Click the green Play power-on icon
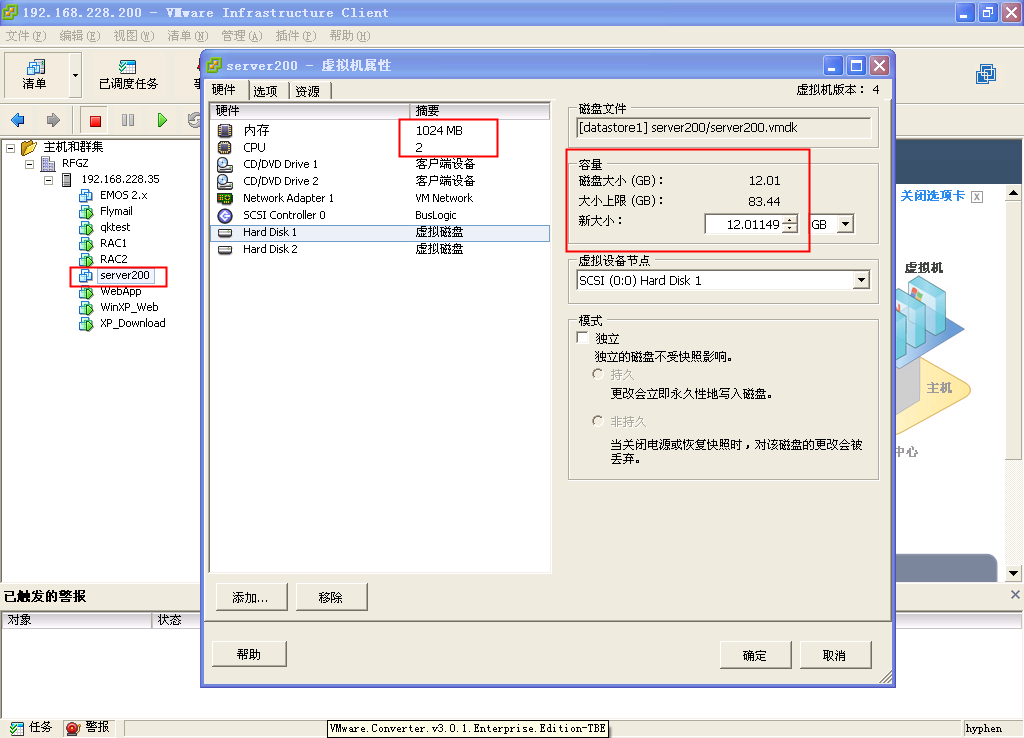Image resolution: width=1024 pixels, height=738 pixels. pos(162,121)
